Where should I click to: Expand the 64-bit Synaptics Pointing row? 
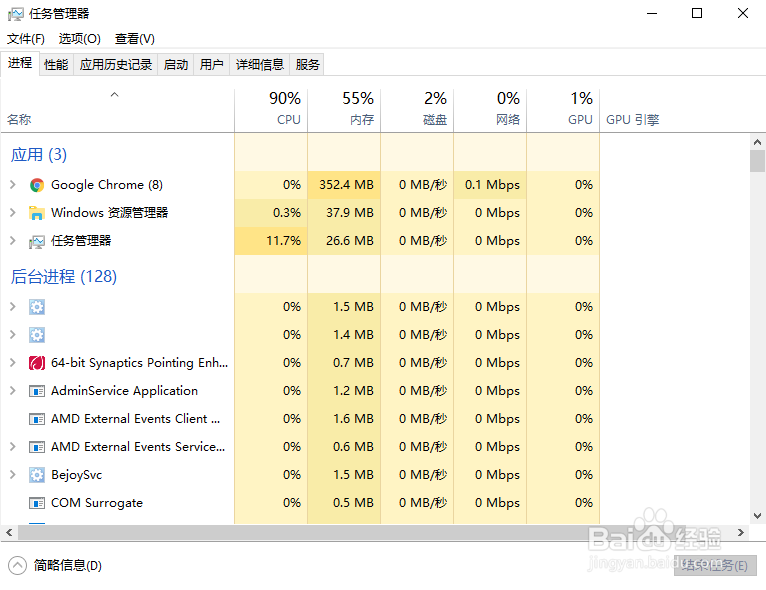(x=13, y=362)
